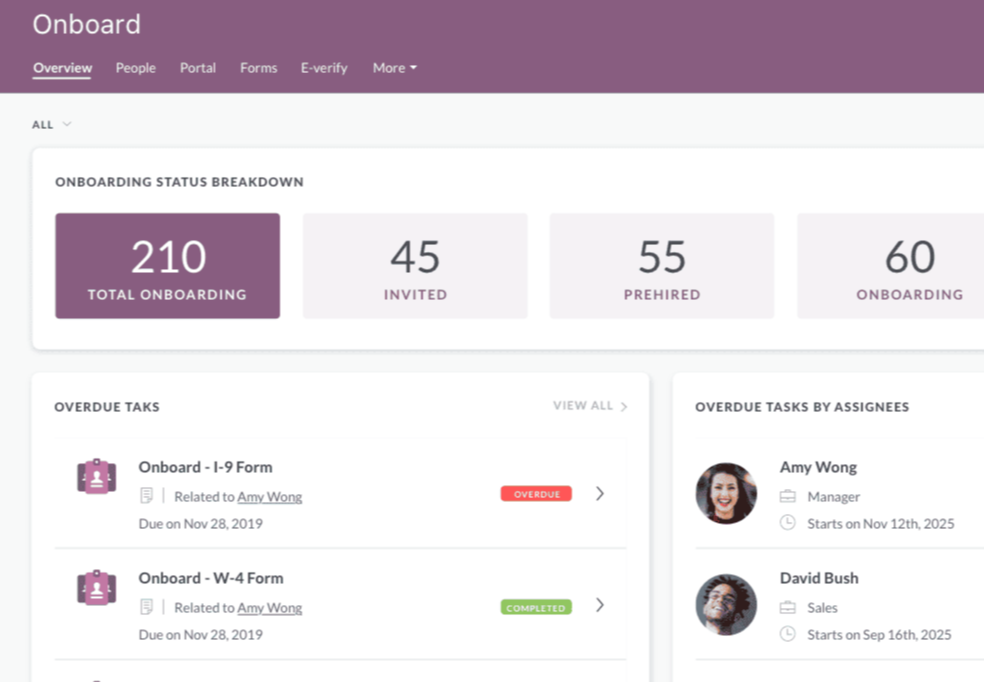
Task: Switch to the People tab
Action: click(135, 68)
